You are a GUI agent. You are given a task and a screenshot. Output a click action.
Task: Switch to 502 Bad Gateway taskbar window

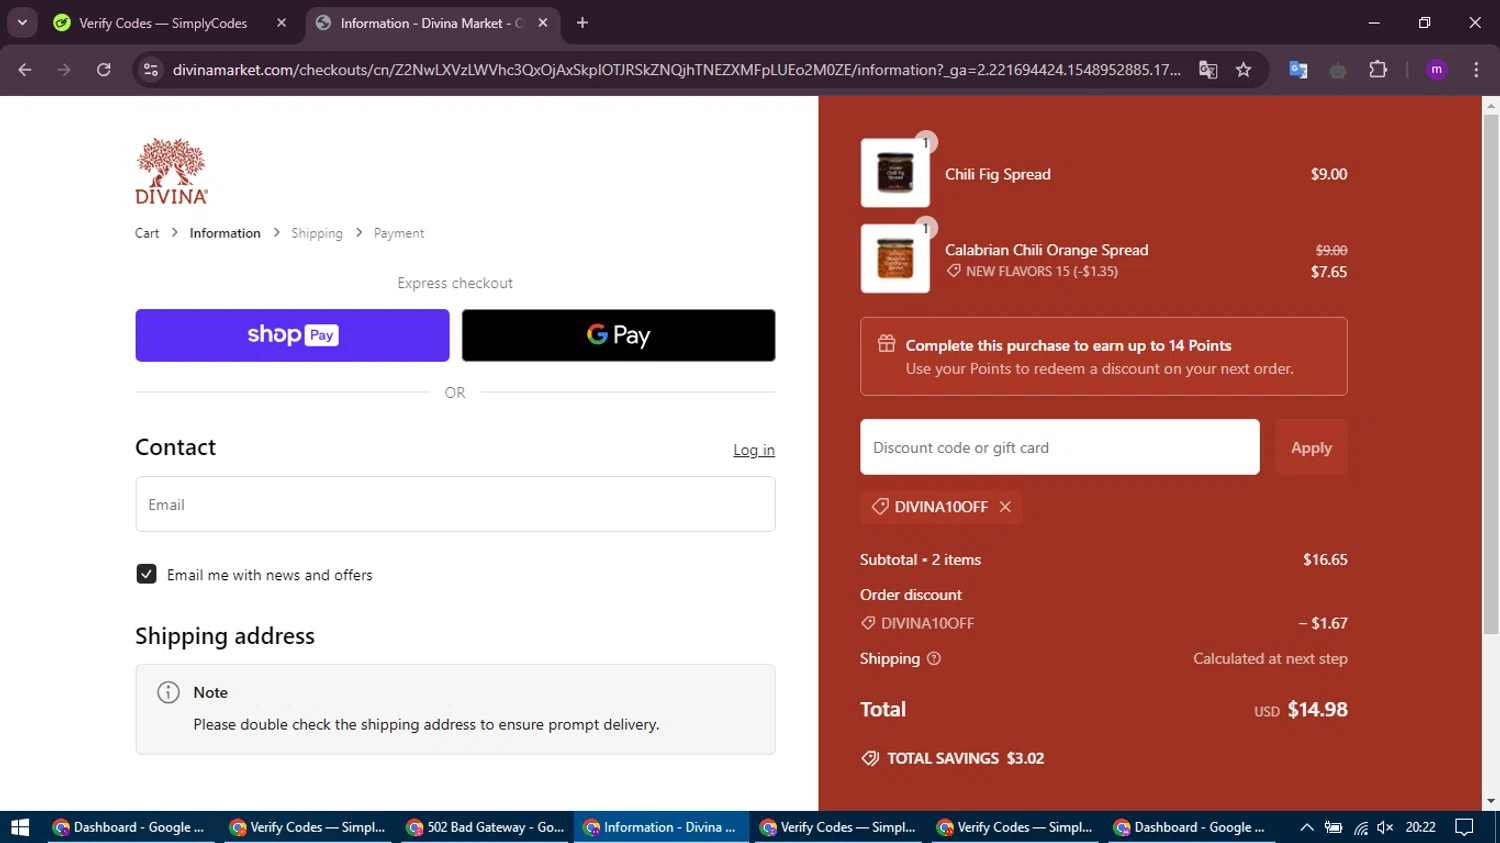[487, 827]
